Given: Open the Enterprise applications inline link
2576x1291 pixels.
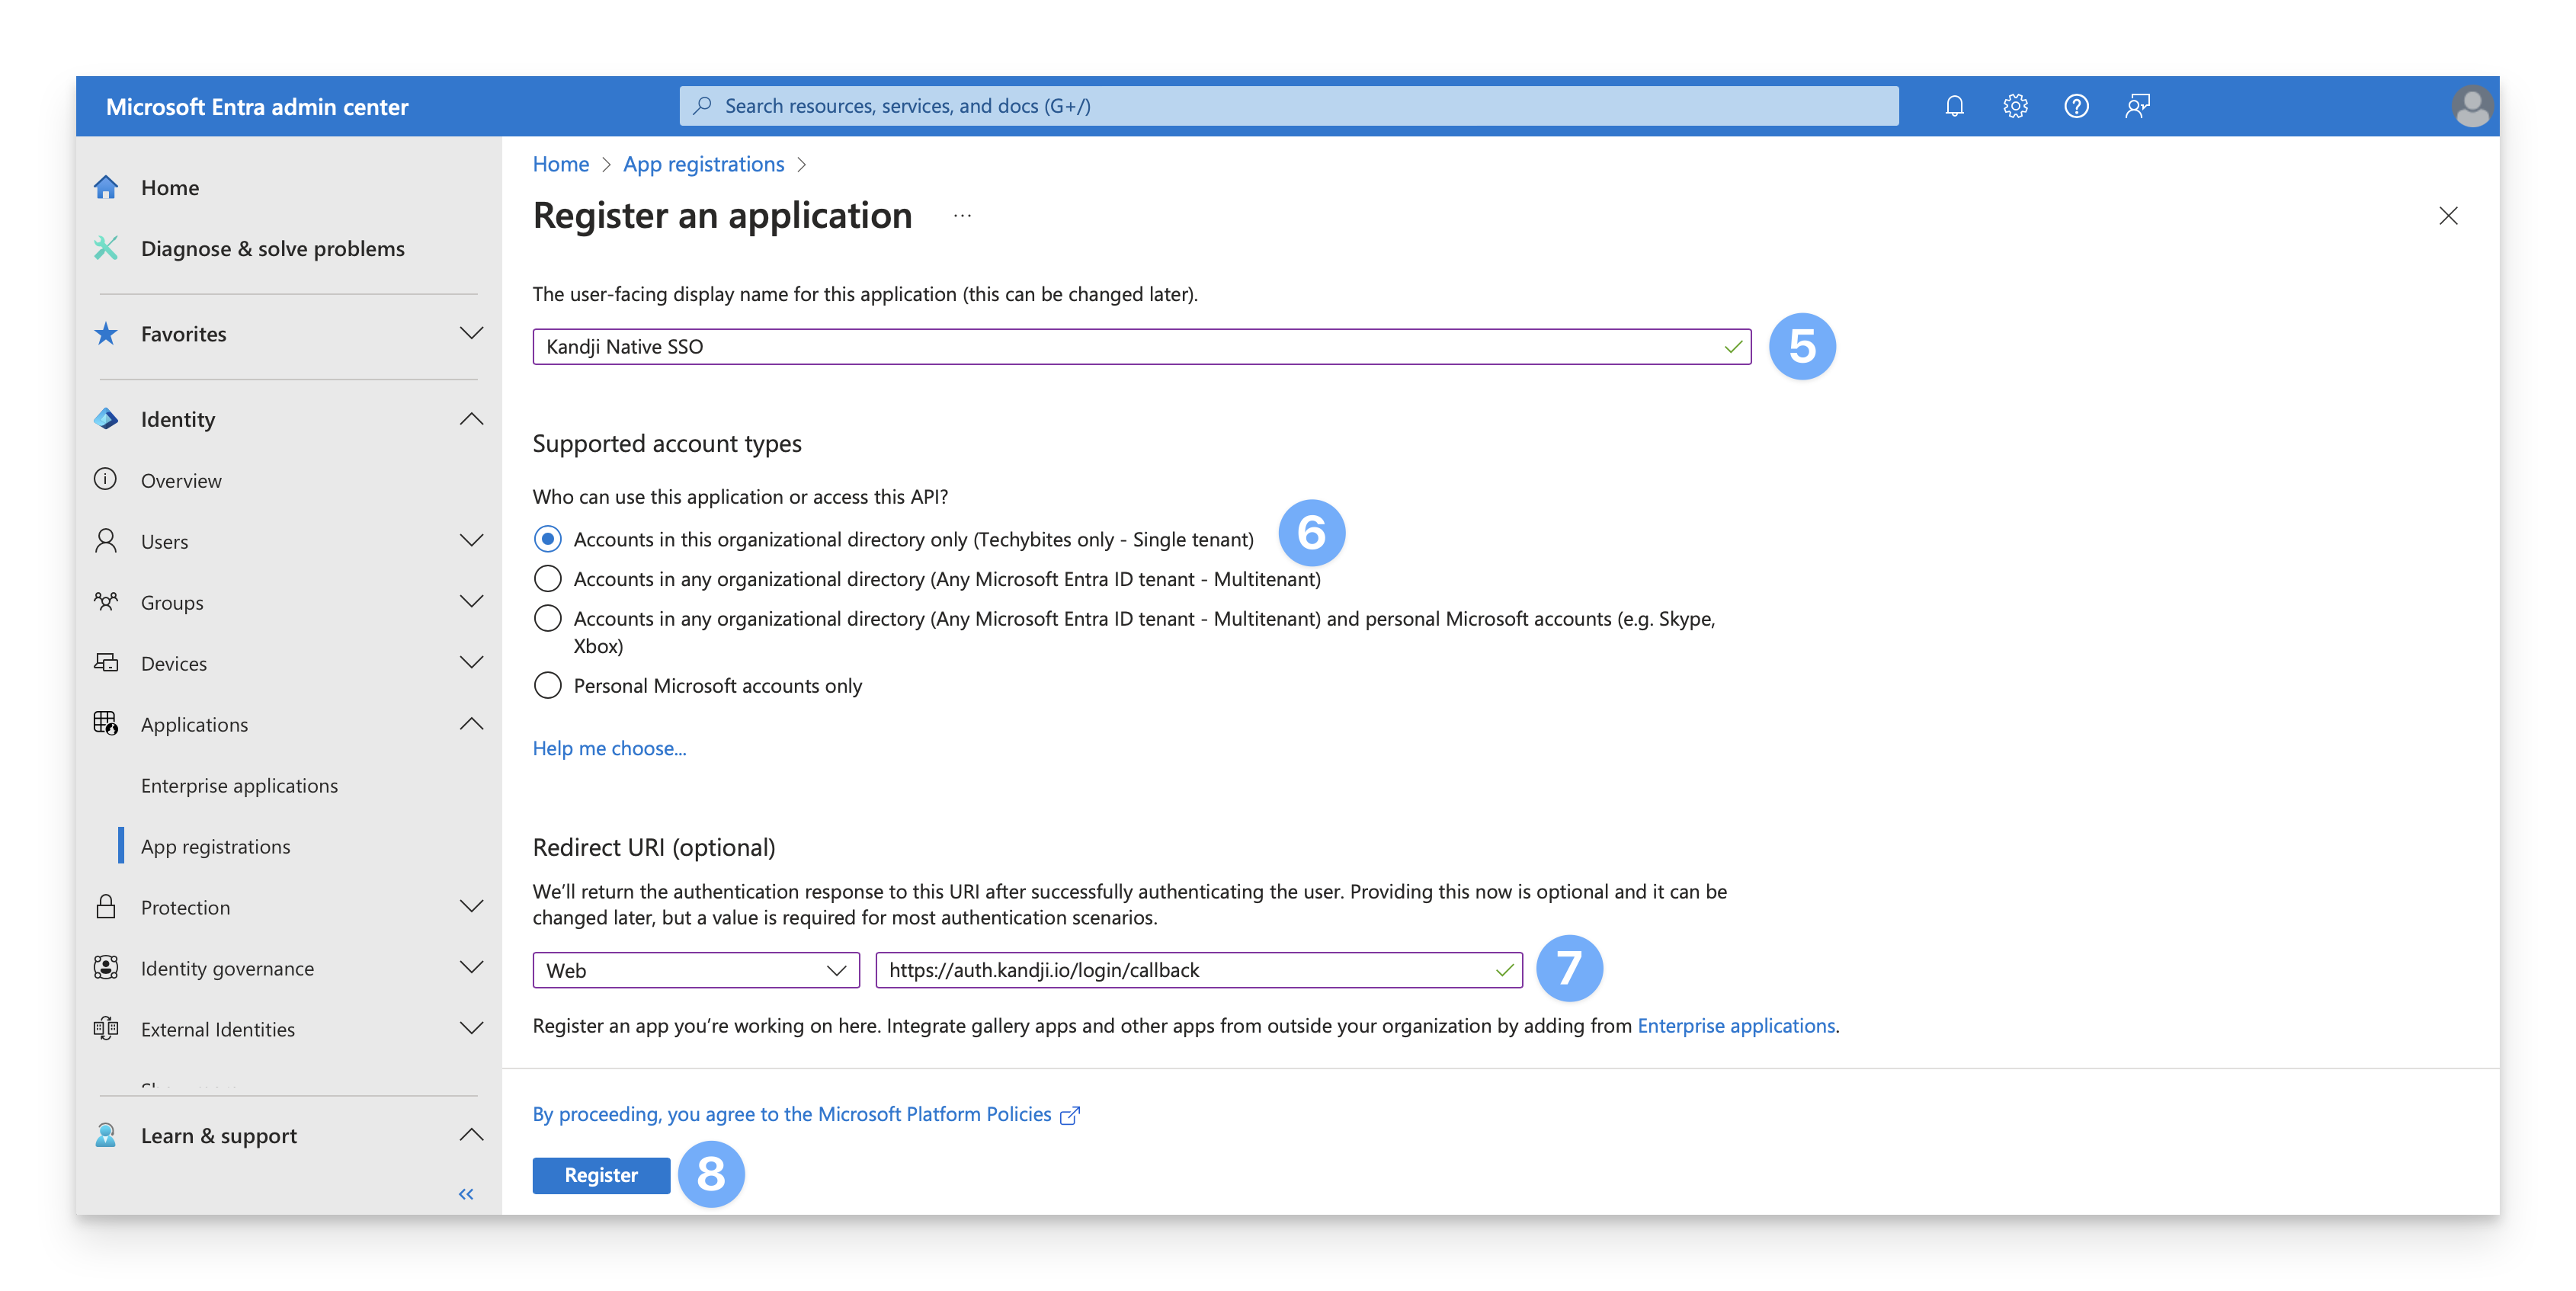Looking at the screenshot, I should point(1735,1025).
